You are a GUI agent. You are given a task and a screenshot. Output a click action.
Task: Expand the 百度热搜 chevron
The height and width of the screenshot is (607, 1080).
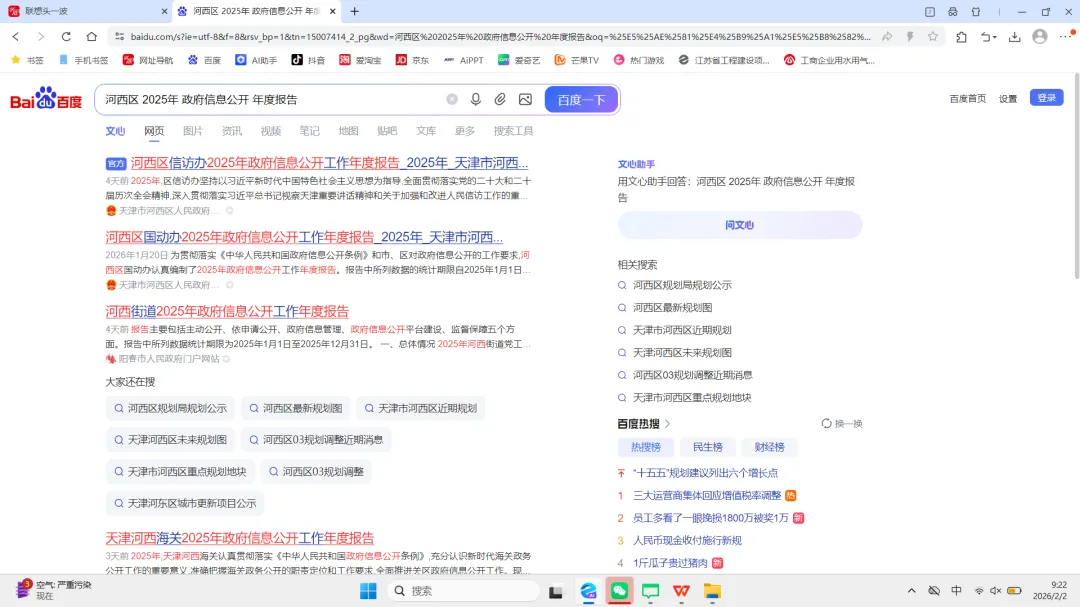point(667,424)
